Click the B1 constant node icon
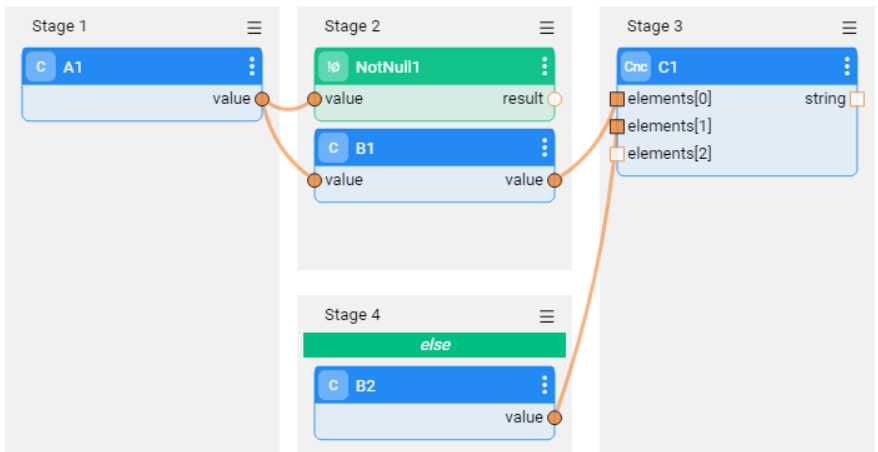This screenshot has height=452, width=878. [x=333, y=148]
